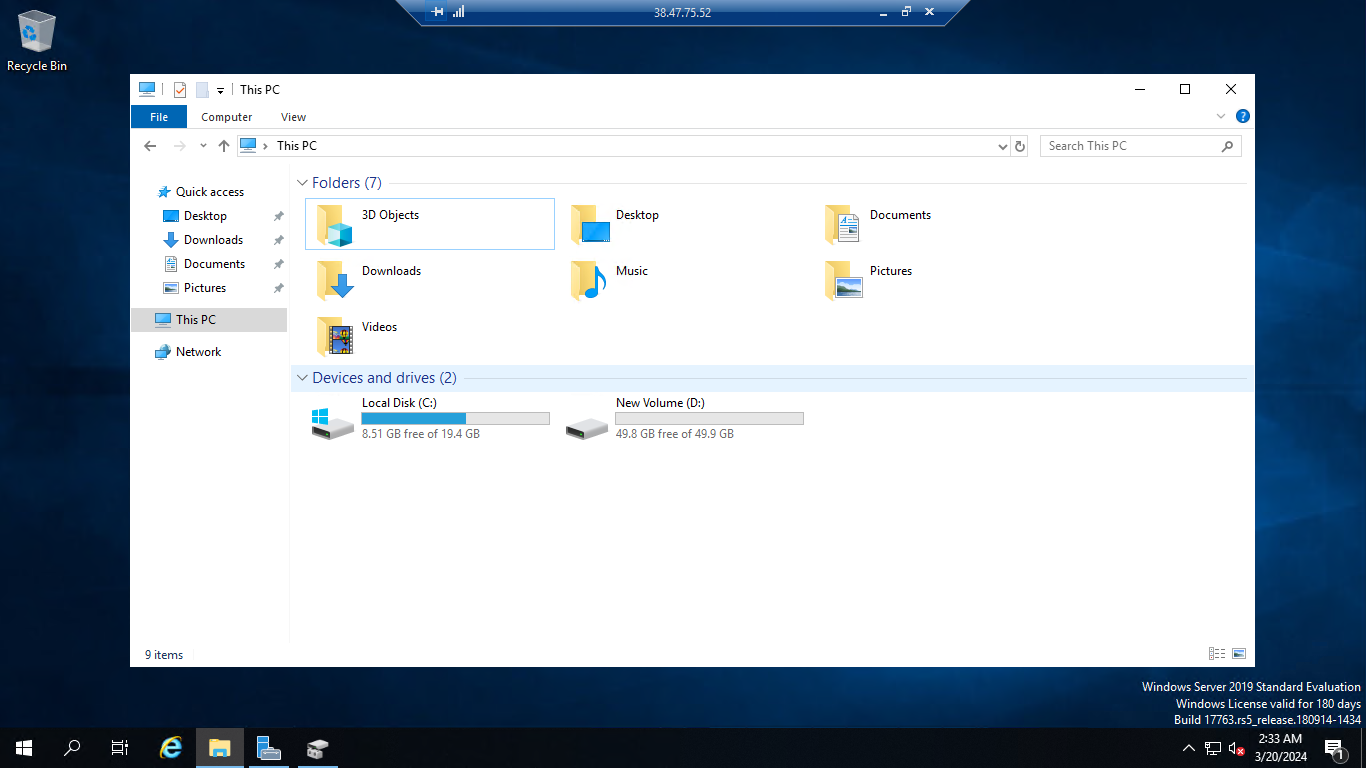Image resolution: width=1366 pixels, height=768 pixels.
Task: Open the View ribbon tab
Action: [x=293, y=117]
